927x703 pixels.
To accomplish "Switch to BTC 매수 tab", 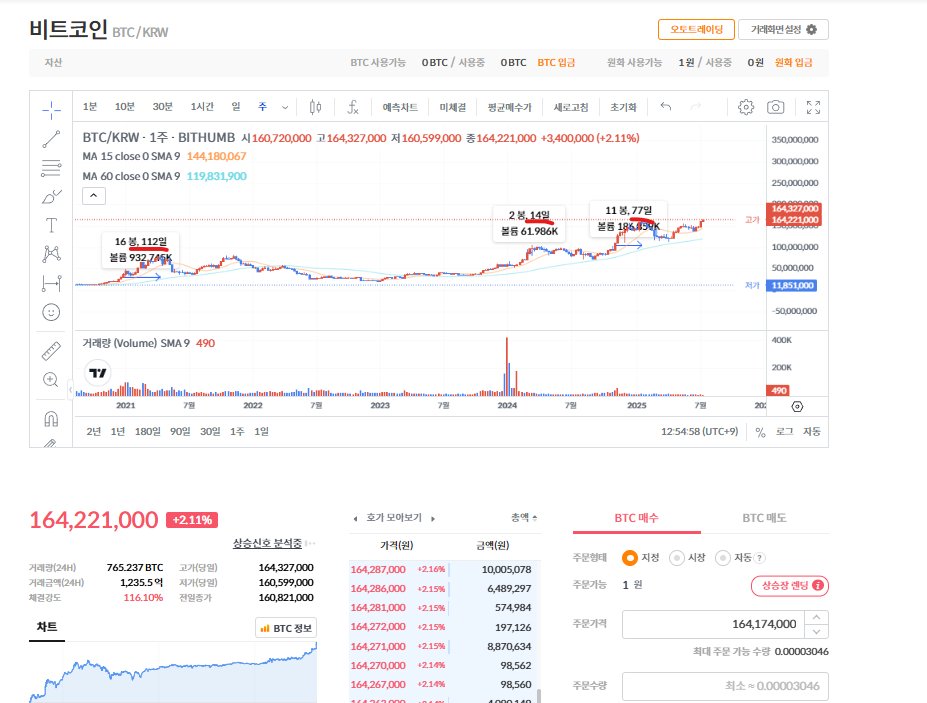I will point(636,518).
